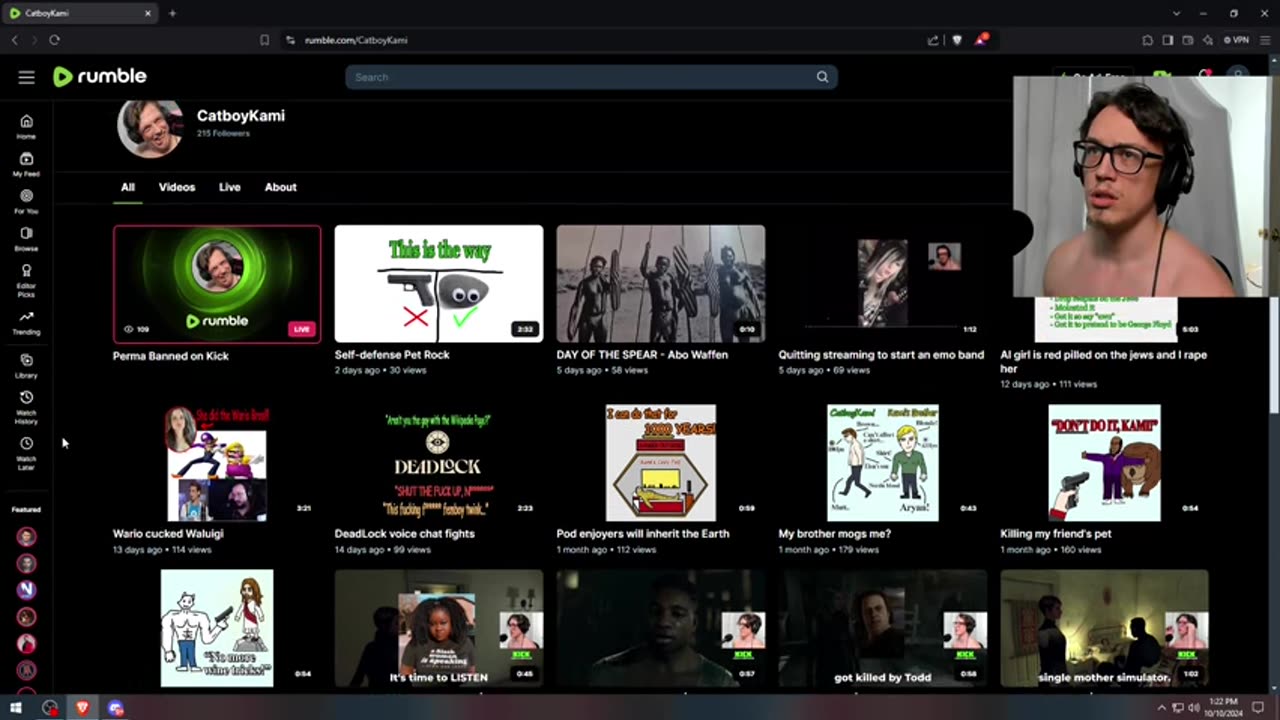1280x720 pixels.
Task: Open the tab search dropdown arrow
Action: (1176, 13)
